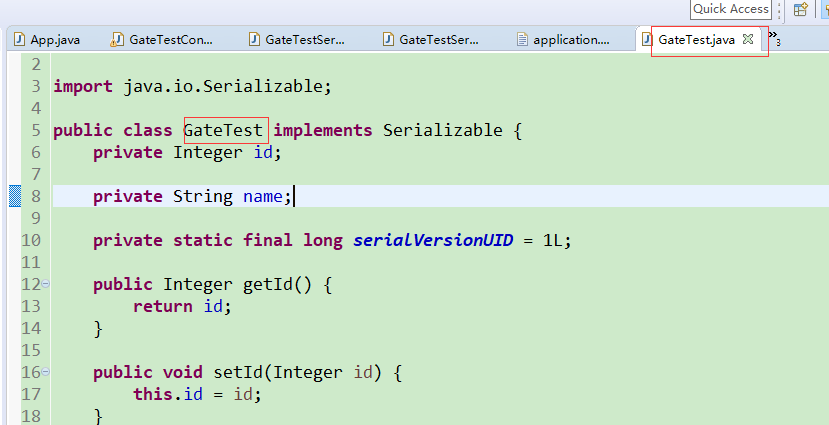The image size is (829, 425).
Task: Collapse the setId() method fold
Action: click(45, 373)
